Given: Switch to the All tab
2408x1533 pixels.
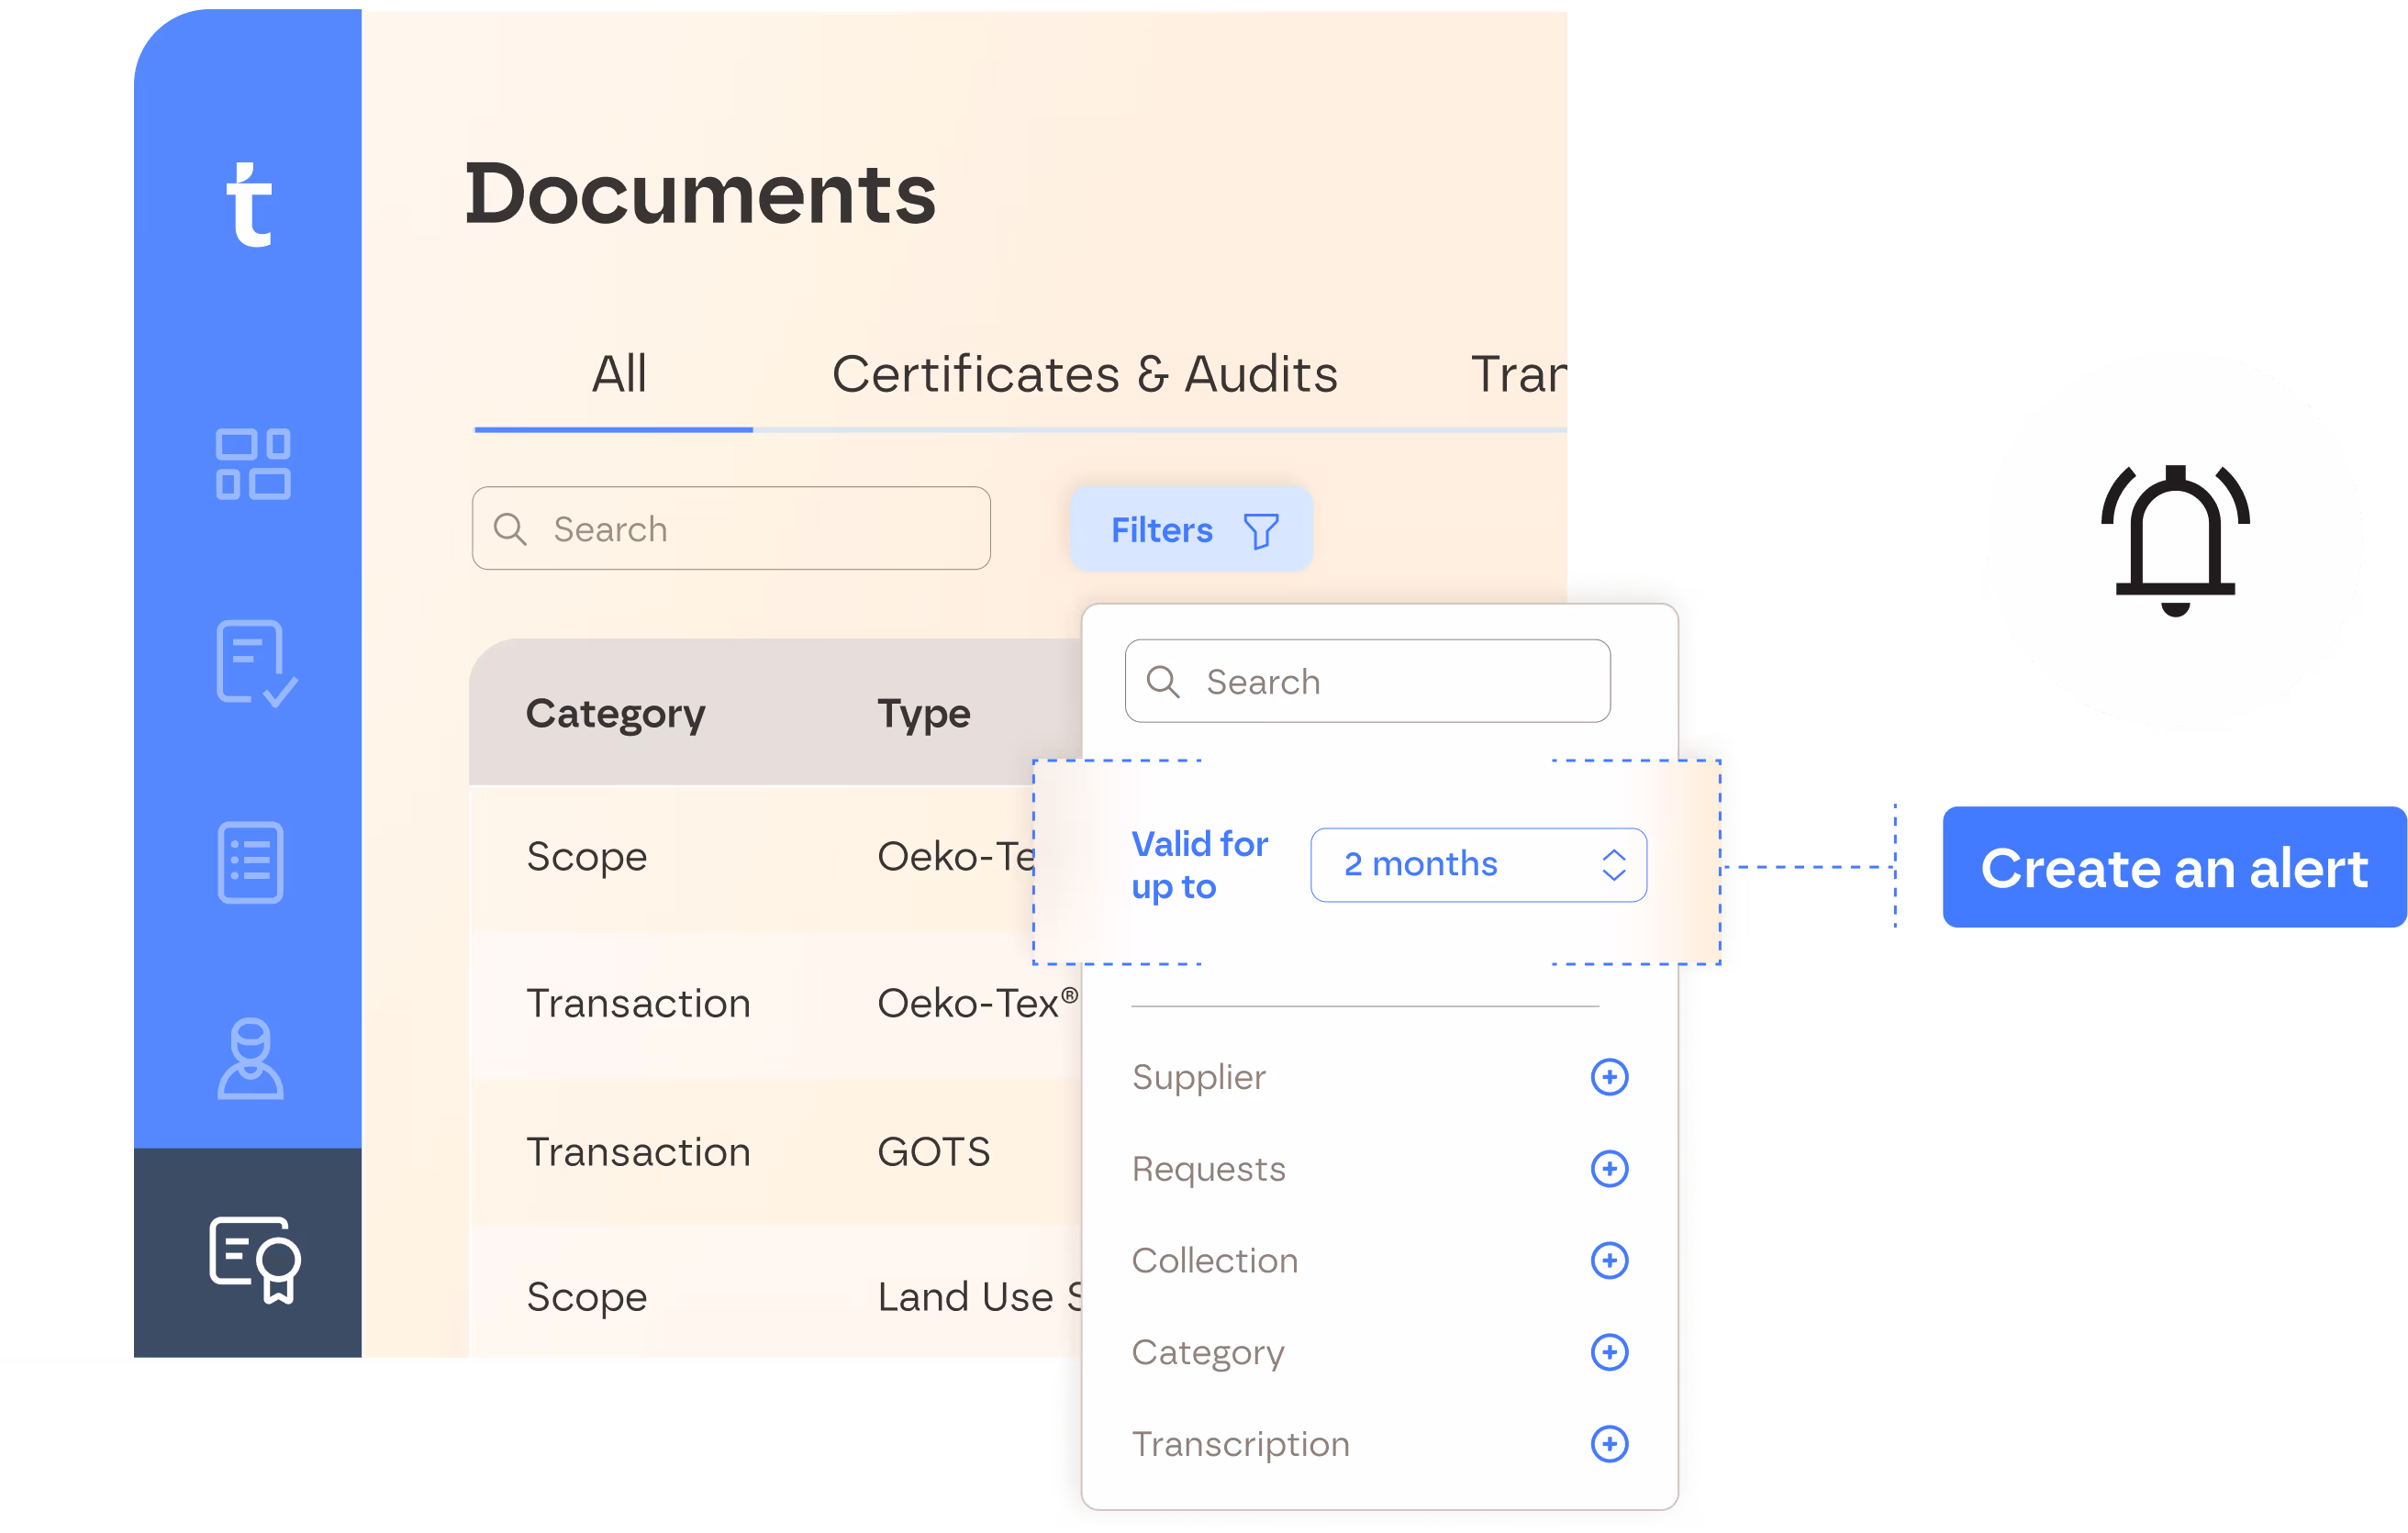Looking at the screenshot, I should [x=619, y=375].
